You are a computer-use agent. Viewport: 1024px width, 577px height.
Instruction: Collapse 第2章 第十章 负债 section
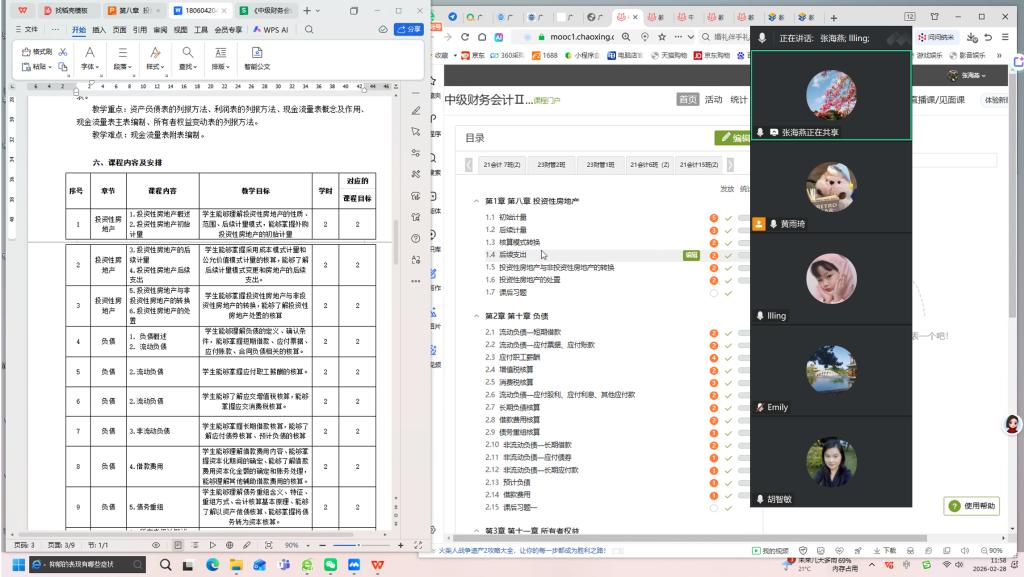(x=475, y=316)
